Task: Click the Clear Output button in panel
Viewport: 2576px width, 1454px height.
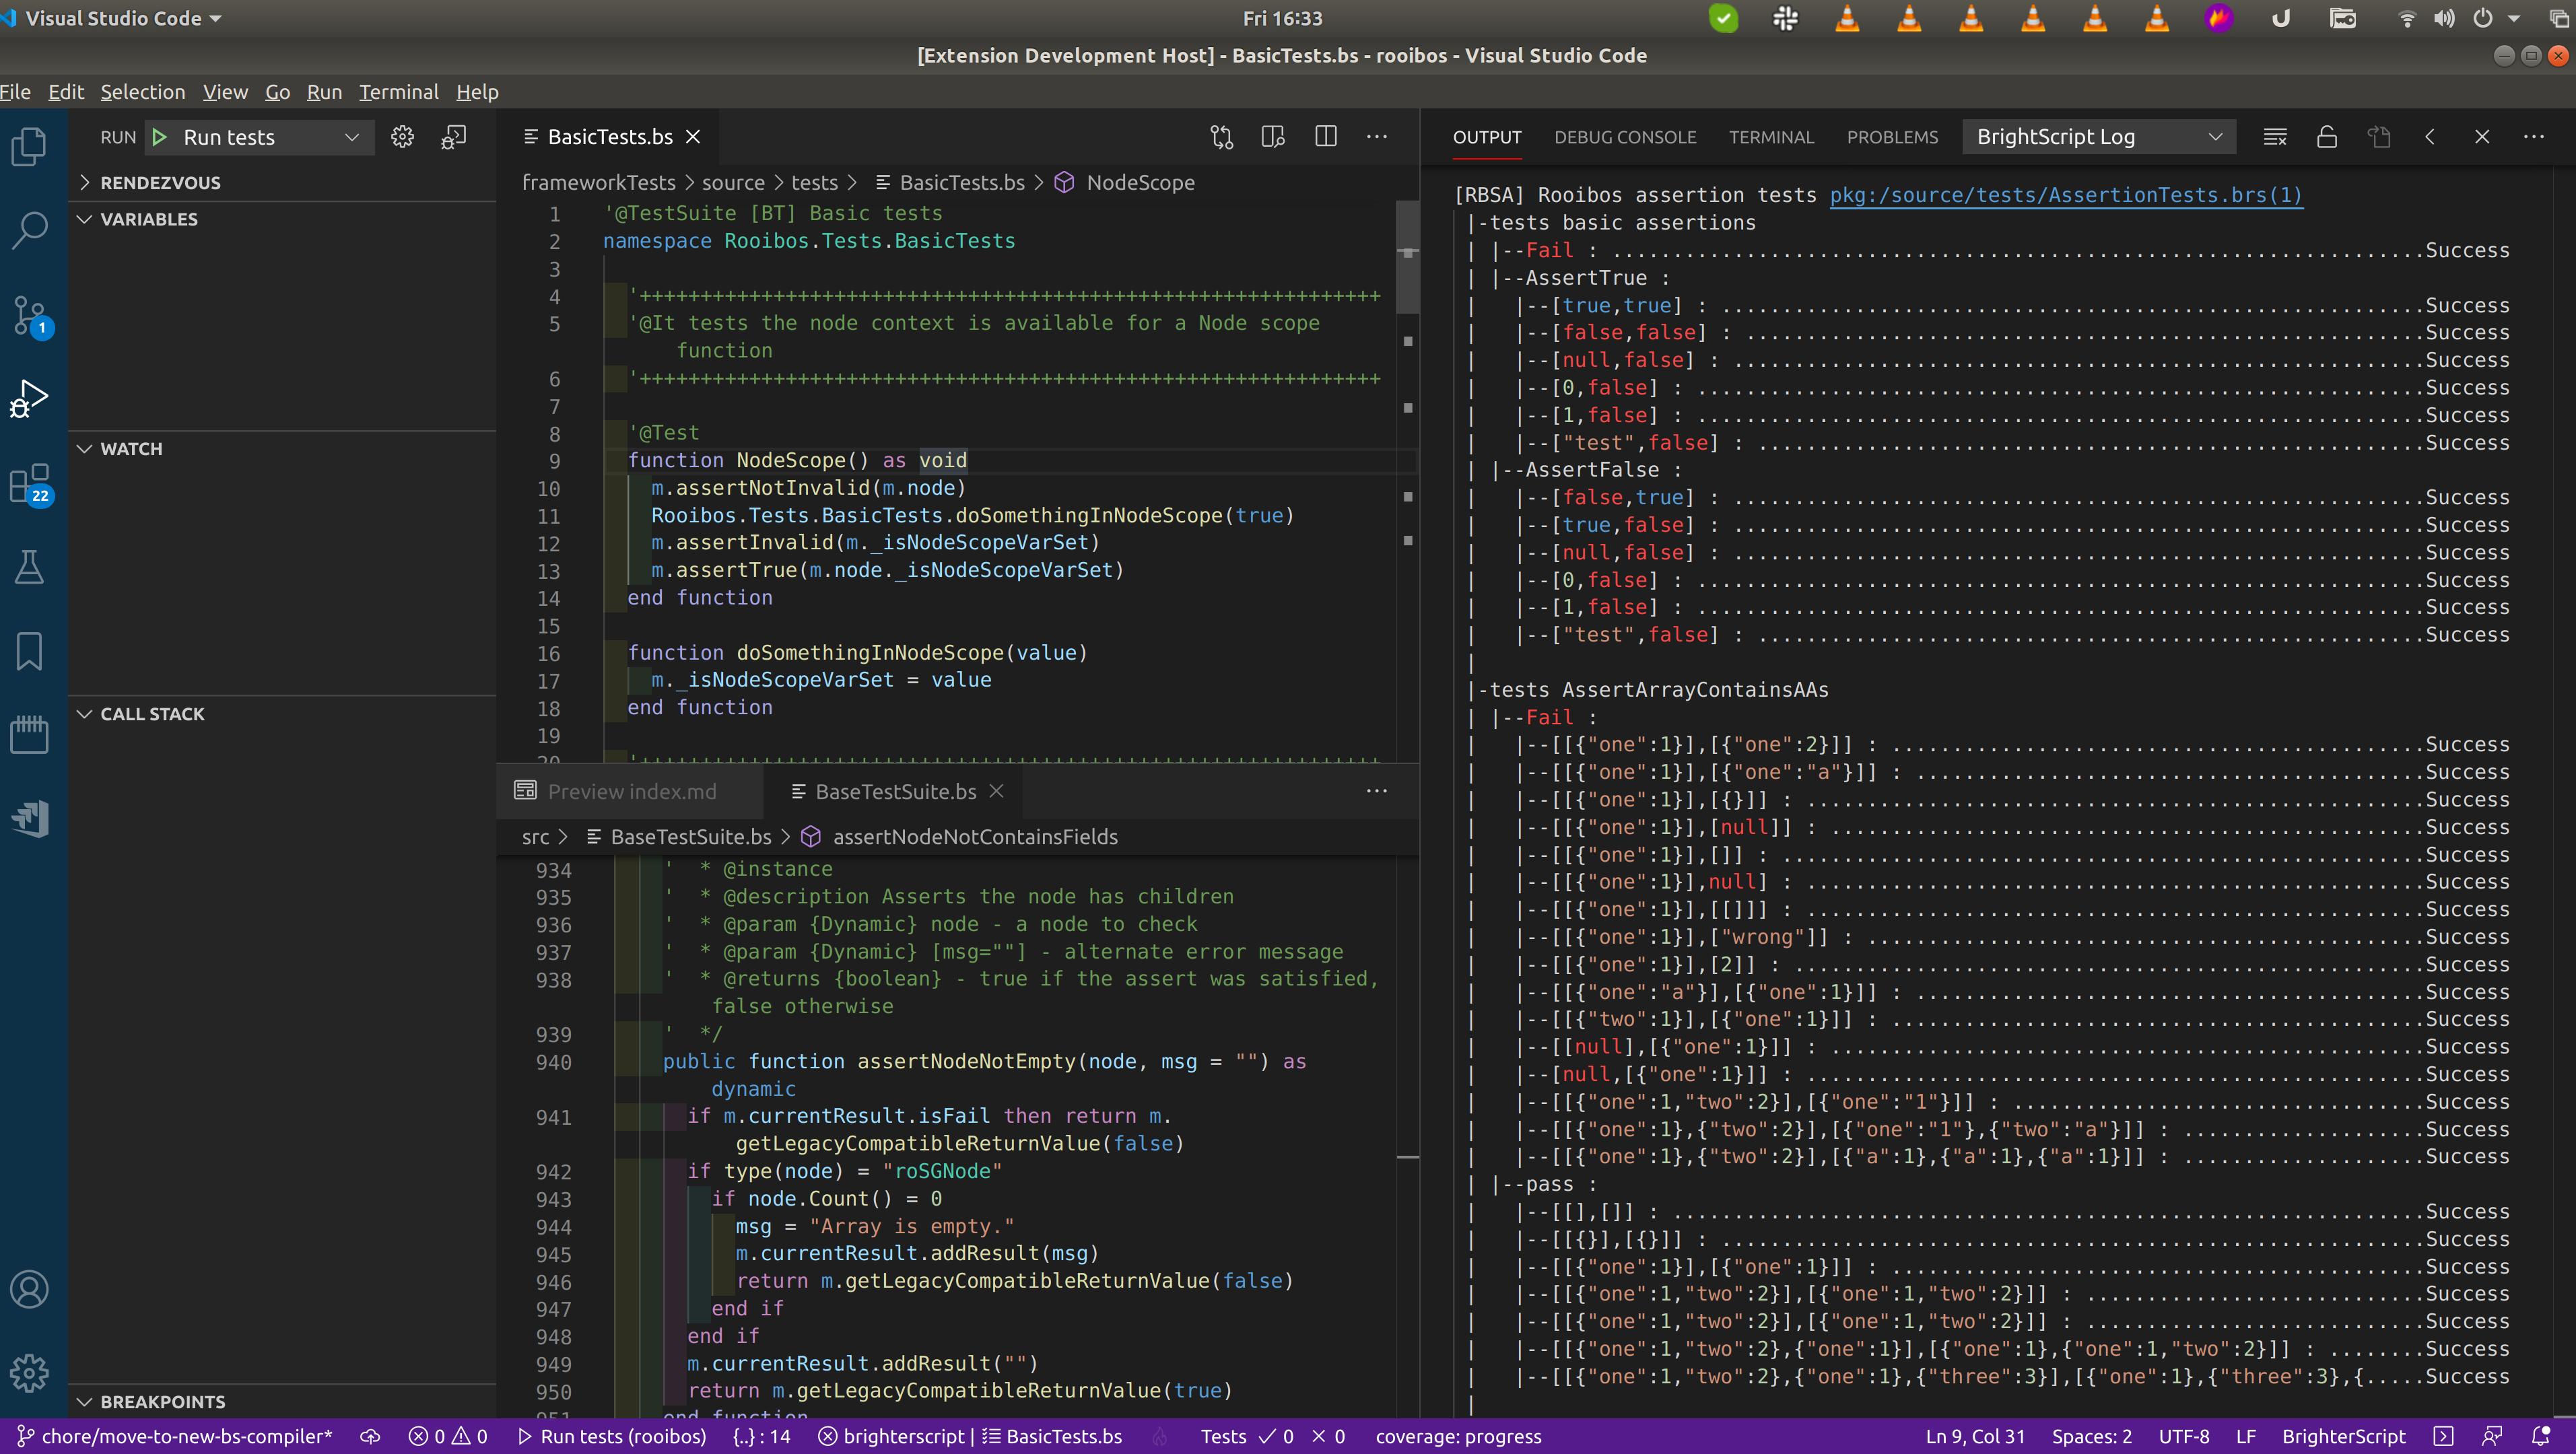Action: 2275,136
